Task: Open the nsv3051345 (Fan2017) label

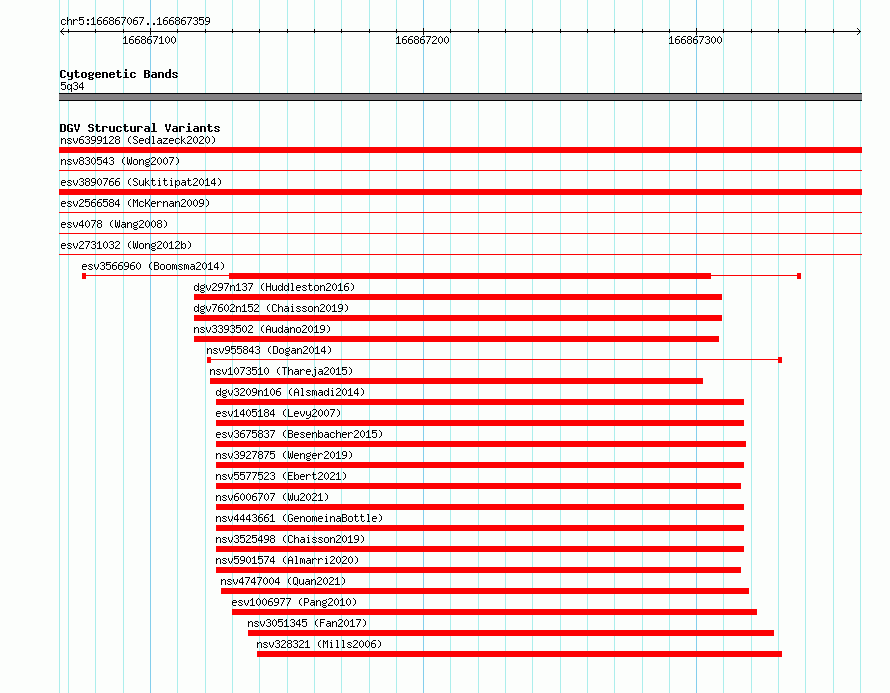Action: point(307,623)
